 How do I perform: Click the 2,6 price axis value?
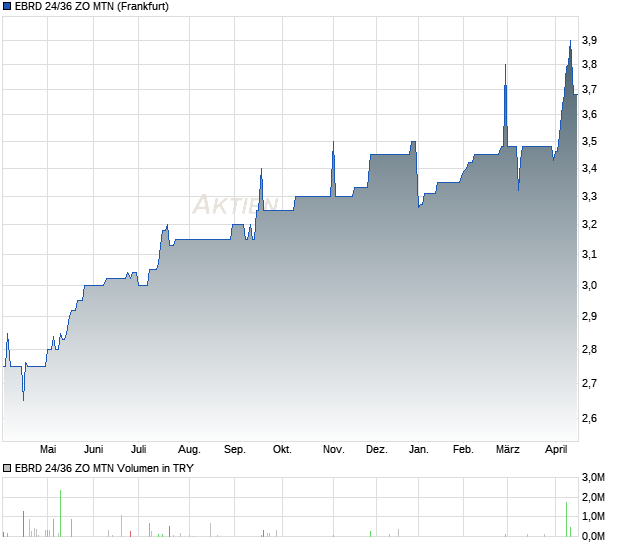589,418
